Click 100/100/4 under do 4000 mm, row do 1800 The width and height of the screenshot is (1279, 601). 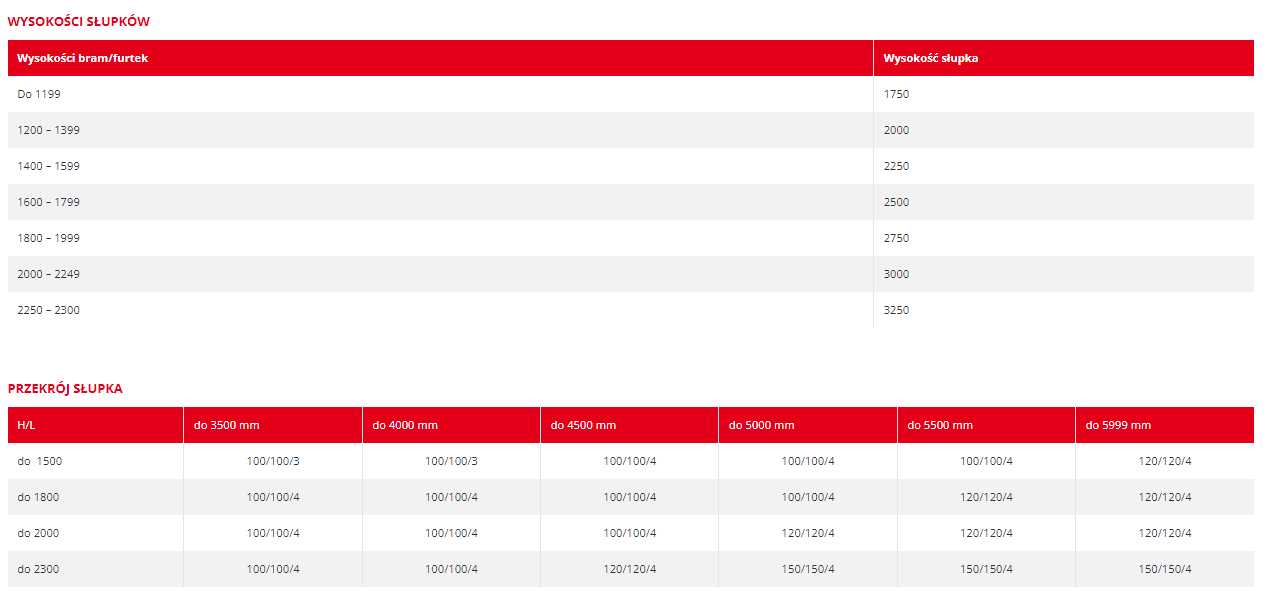tap(451, 497)
